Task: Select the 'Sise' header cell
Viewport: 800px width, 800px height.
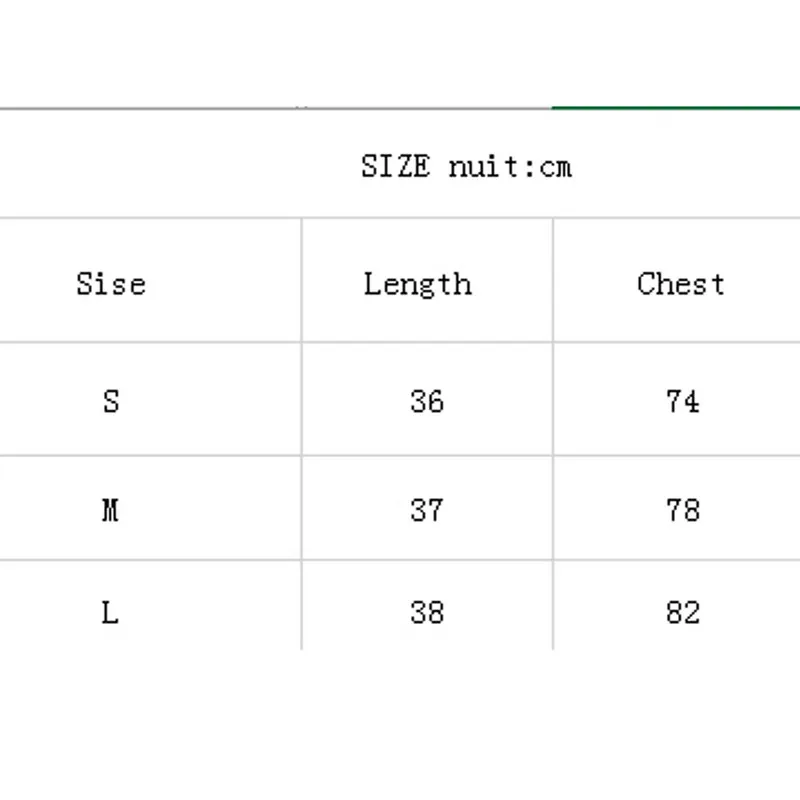Action: (151, 280)
